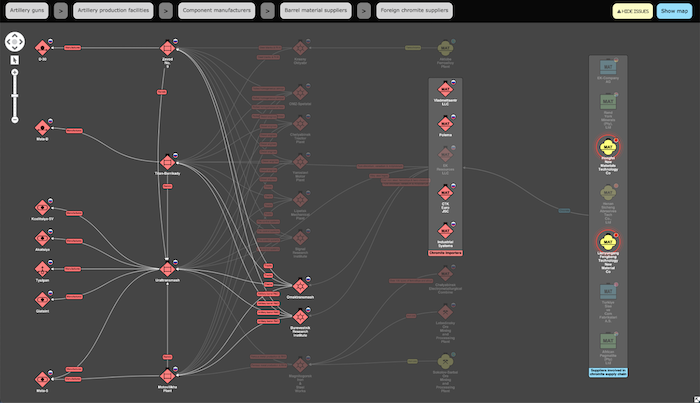Viewport: 700px width, 403px height.
Task: Click the Aktobe Ferroalloy Plant node
Action: pos(445,48)
